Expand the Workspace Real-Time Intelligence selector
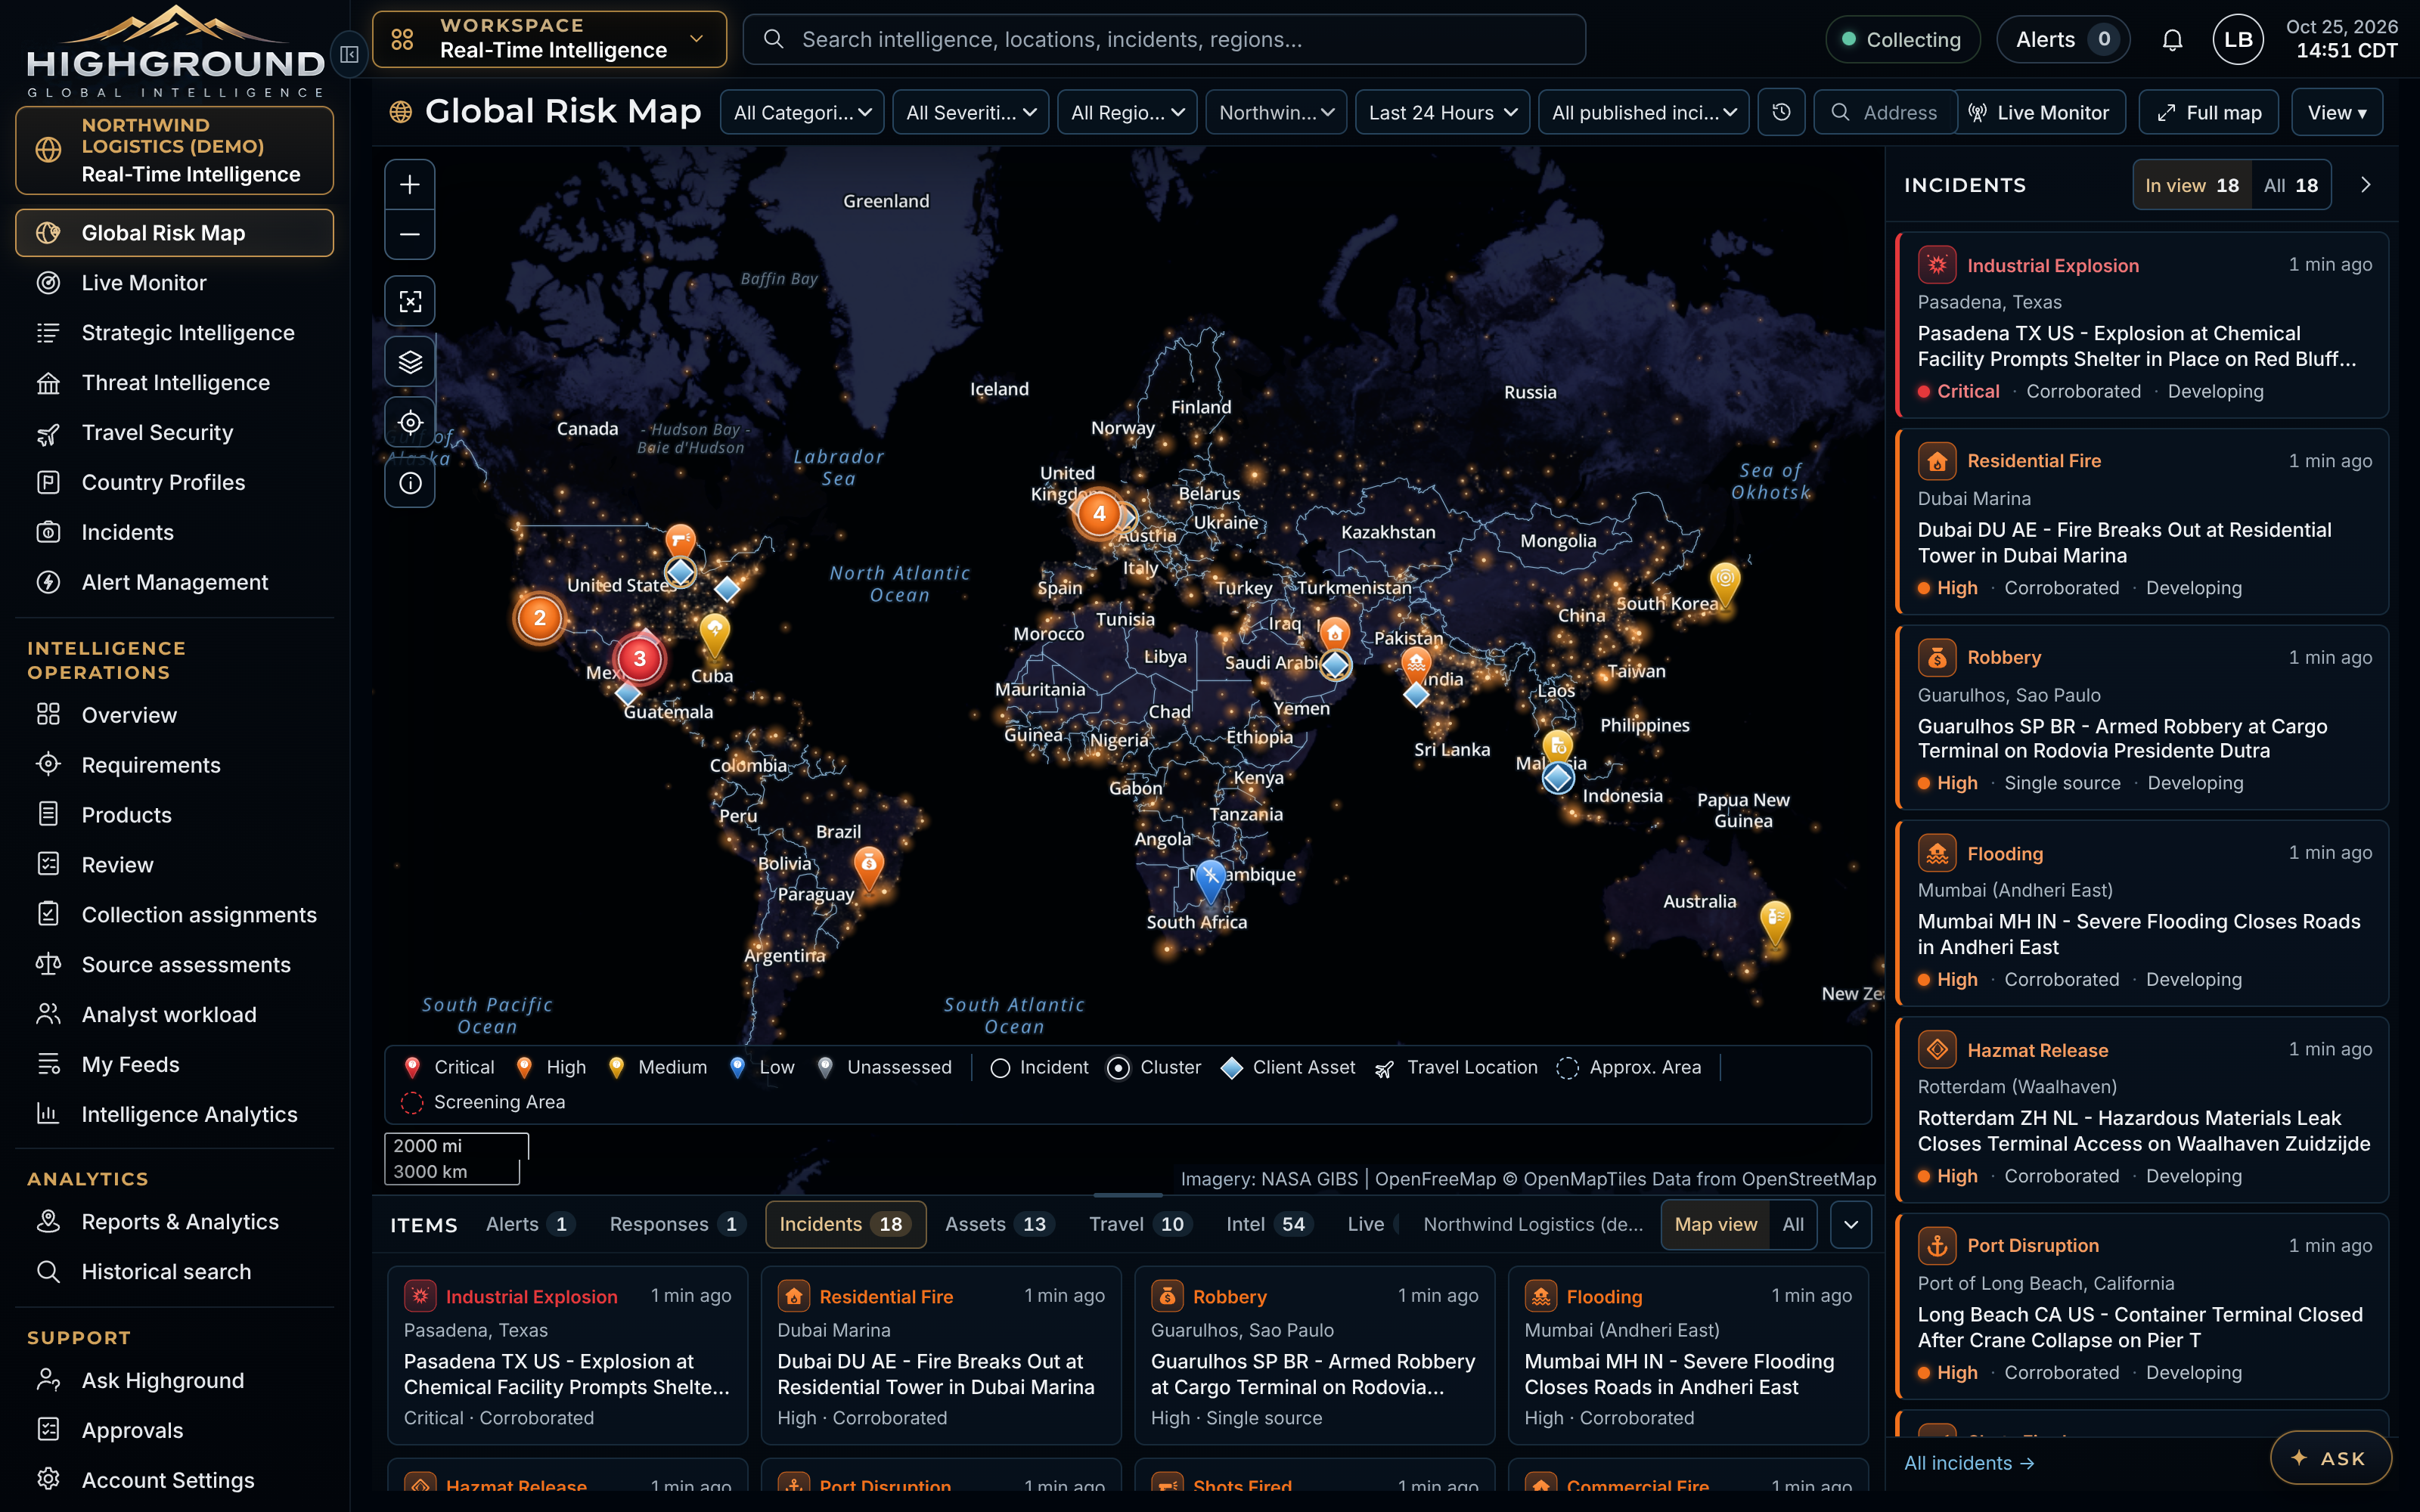Image resolution: width=2420 pixels, height=1512 pixels. point(549,40)
